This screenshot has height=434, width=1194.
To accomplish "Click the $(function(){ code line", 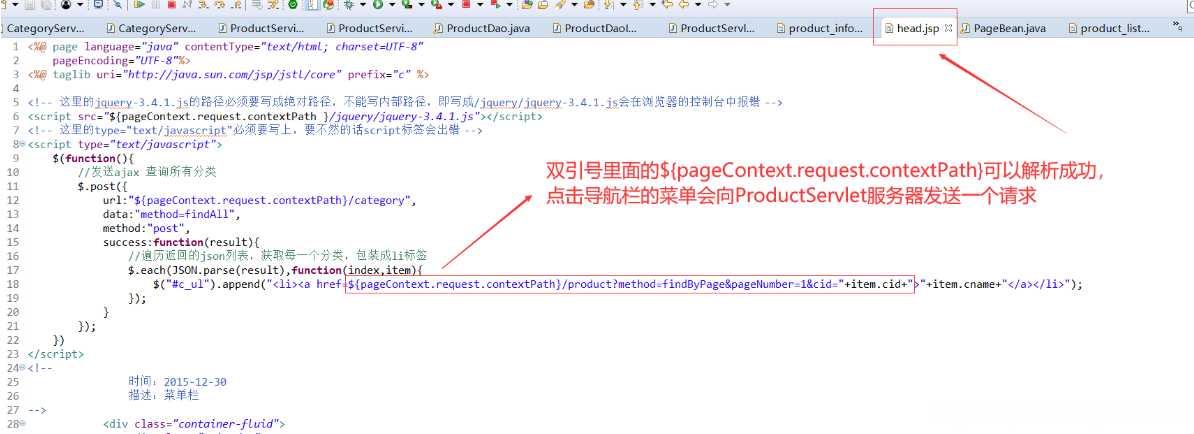I will [x=93, y=158].
